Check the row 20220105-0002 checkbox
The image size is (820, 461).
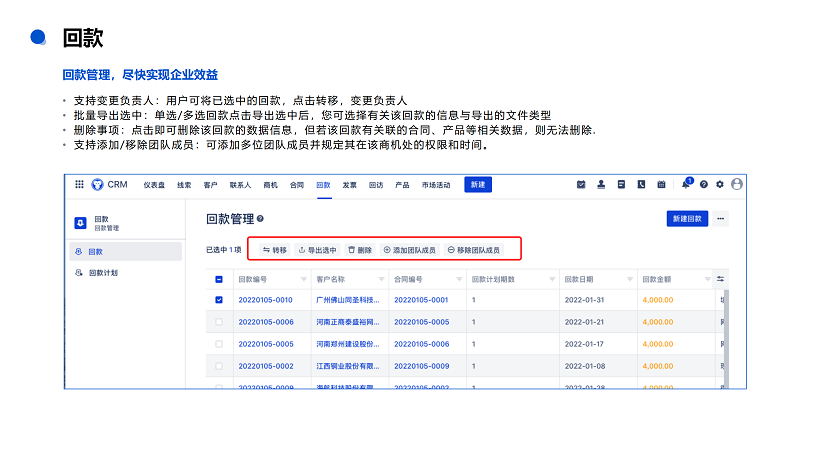(219, 366)
